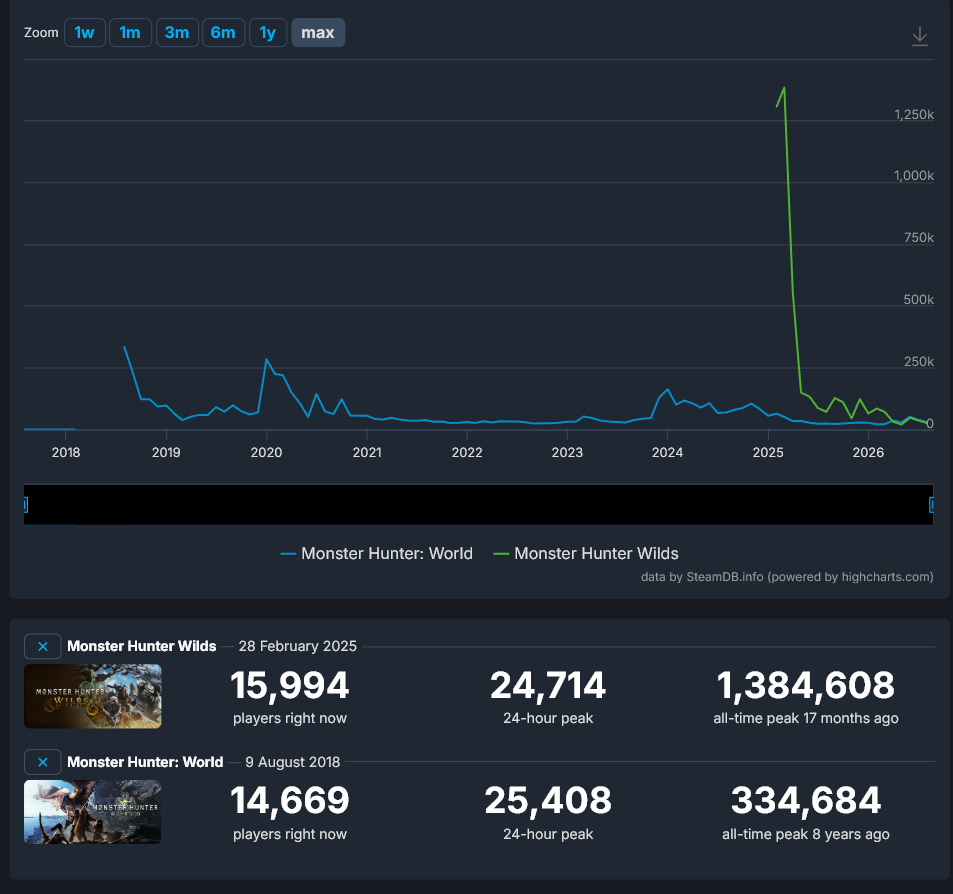
Task: Open the Monster Hunter Wilds title link
Action: click(142, 646)
